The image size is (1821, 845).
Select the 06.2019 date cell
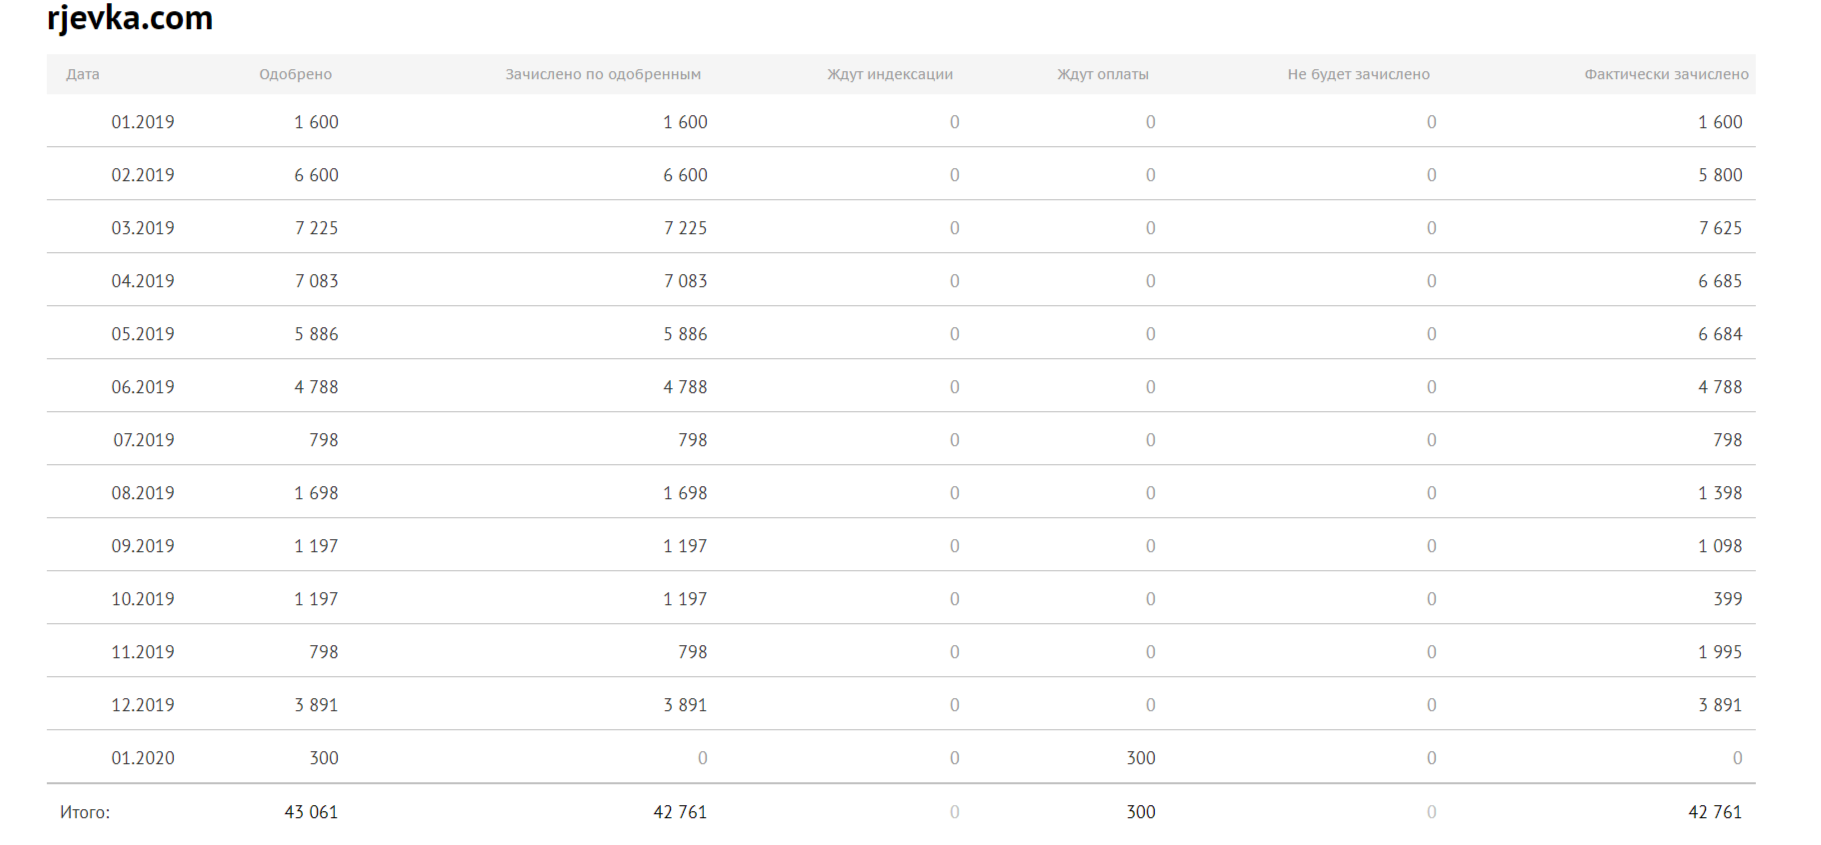click(x=143, y=387)
